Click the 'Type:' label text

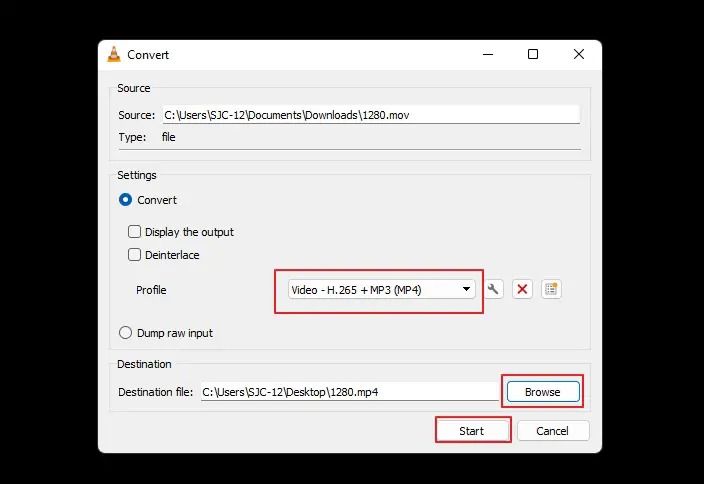point(132,137)
